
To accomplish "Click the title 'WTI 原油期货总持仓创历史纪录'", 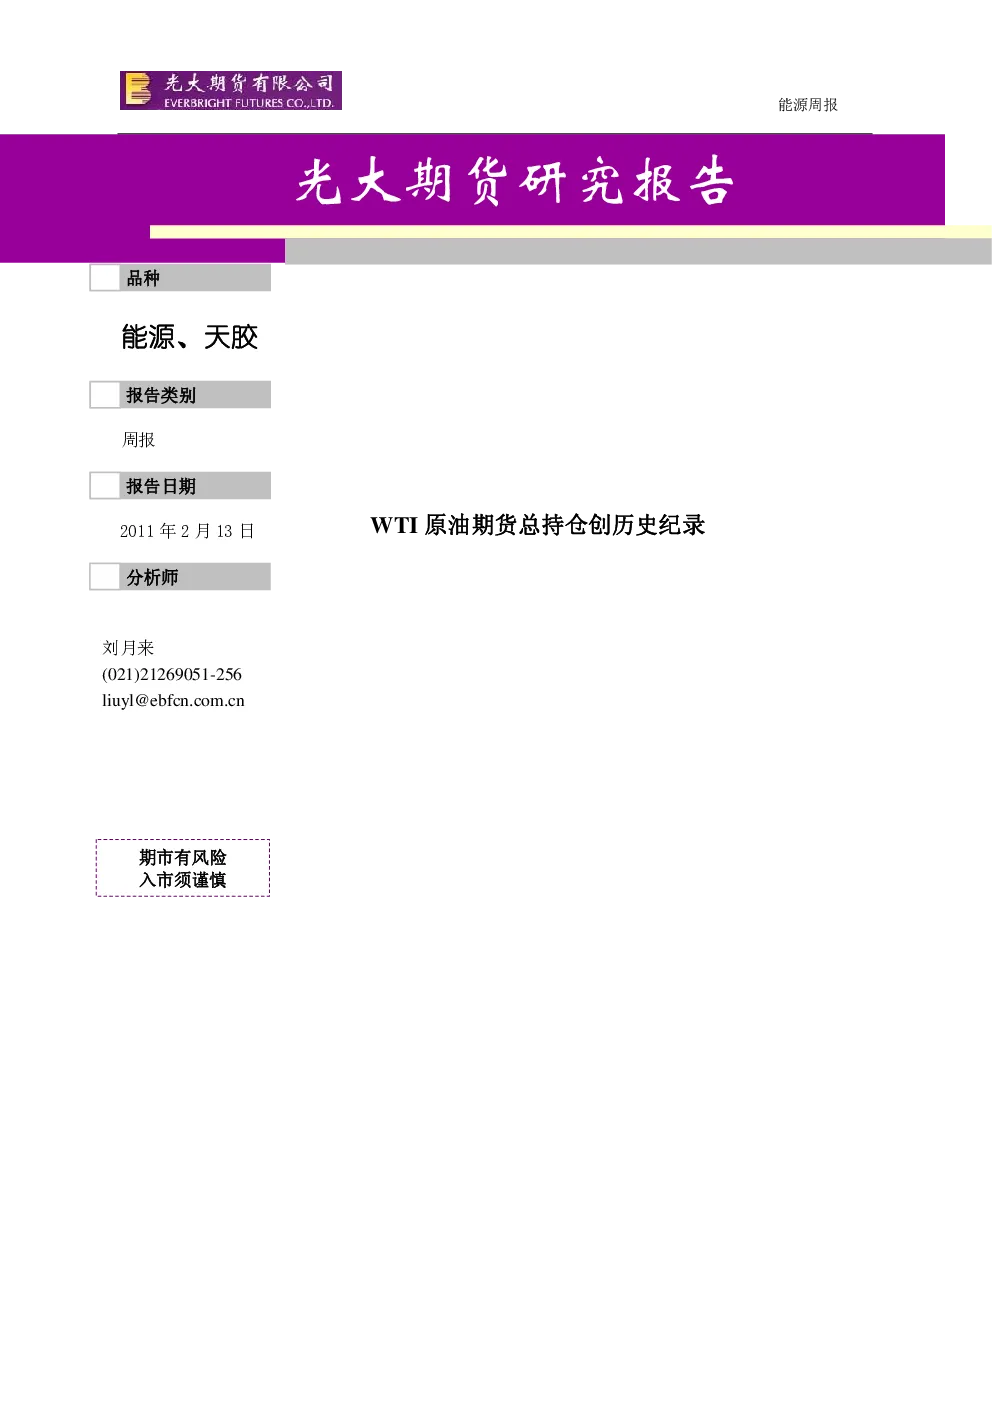I will click(538, 525).
